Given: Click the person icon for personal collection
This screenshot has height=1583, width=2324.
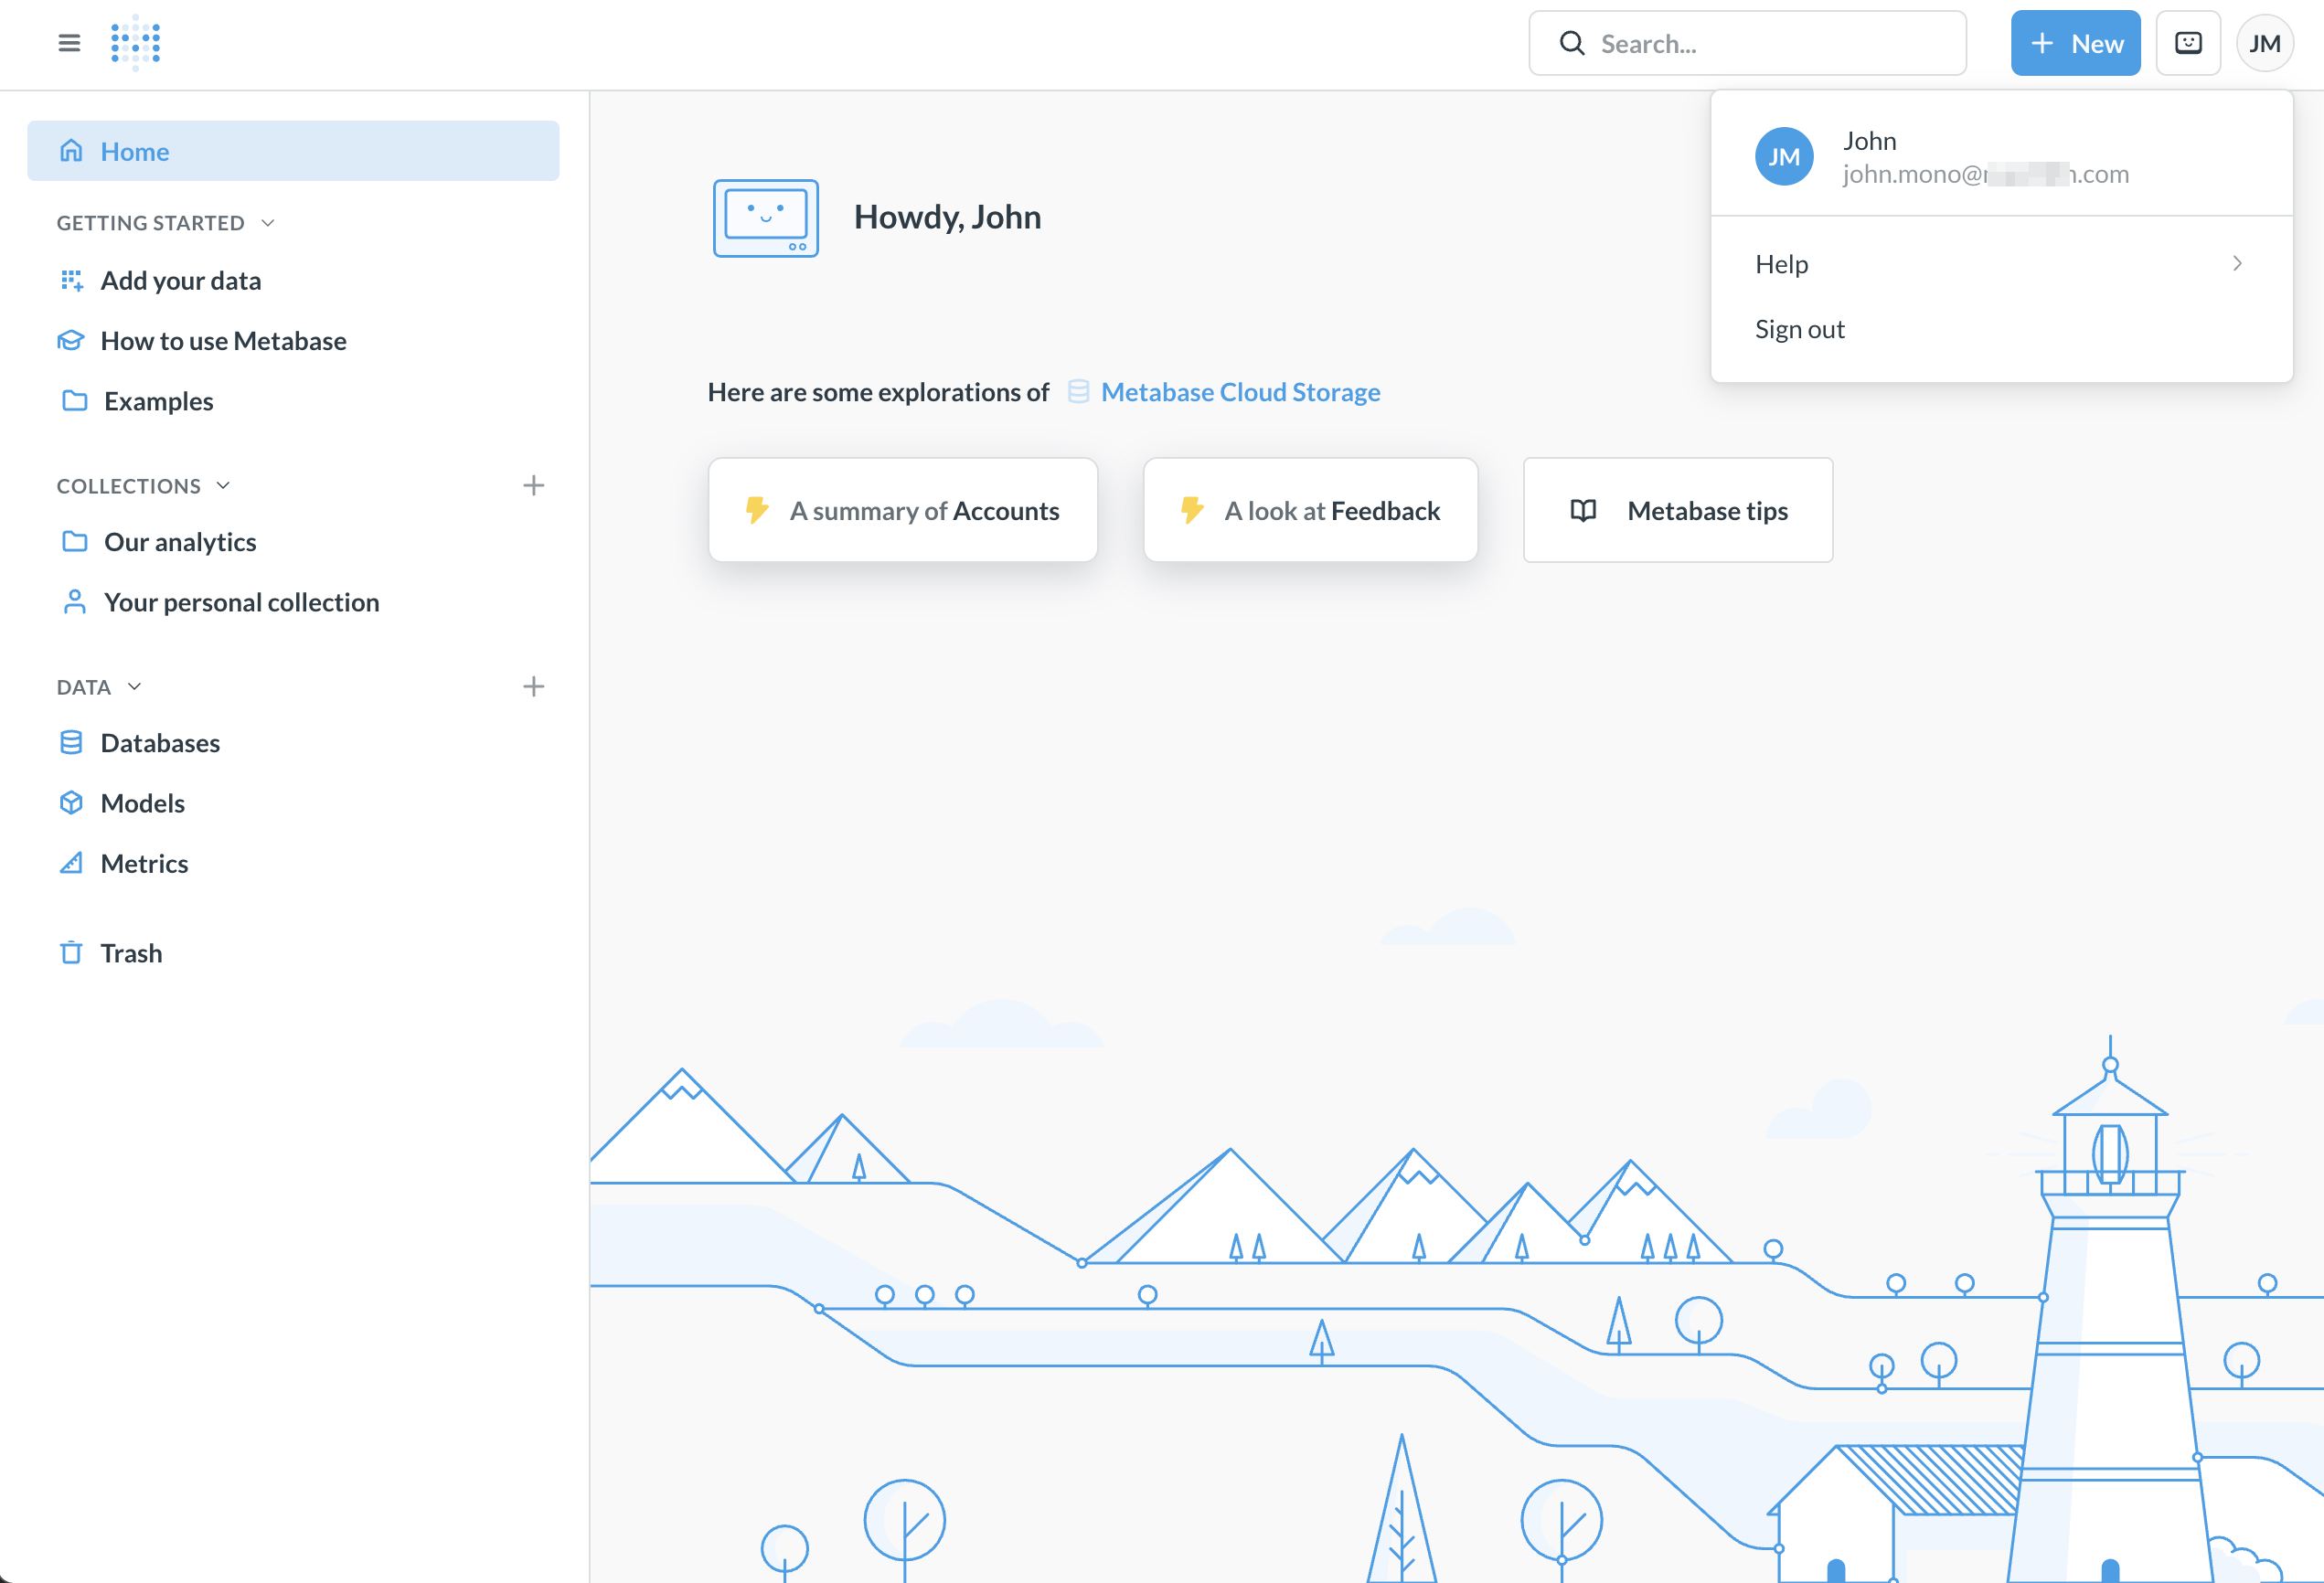Looking at the screenshot, I should [x=75, y=602].
